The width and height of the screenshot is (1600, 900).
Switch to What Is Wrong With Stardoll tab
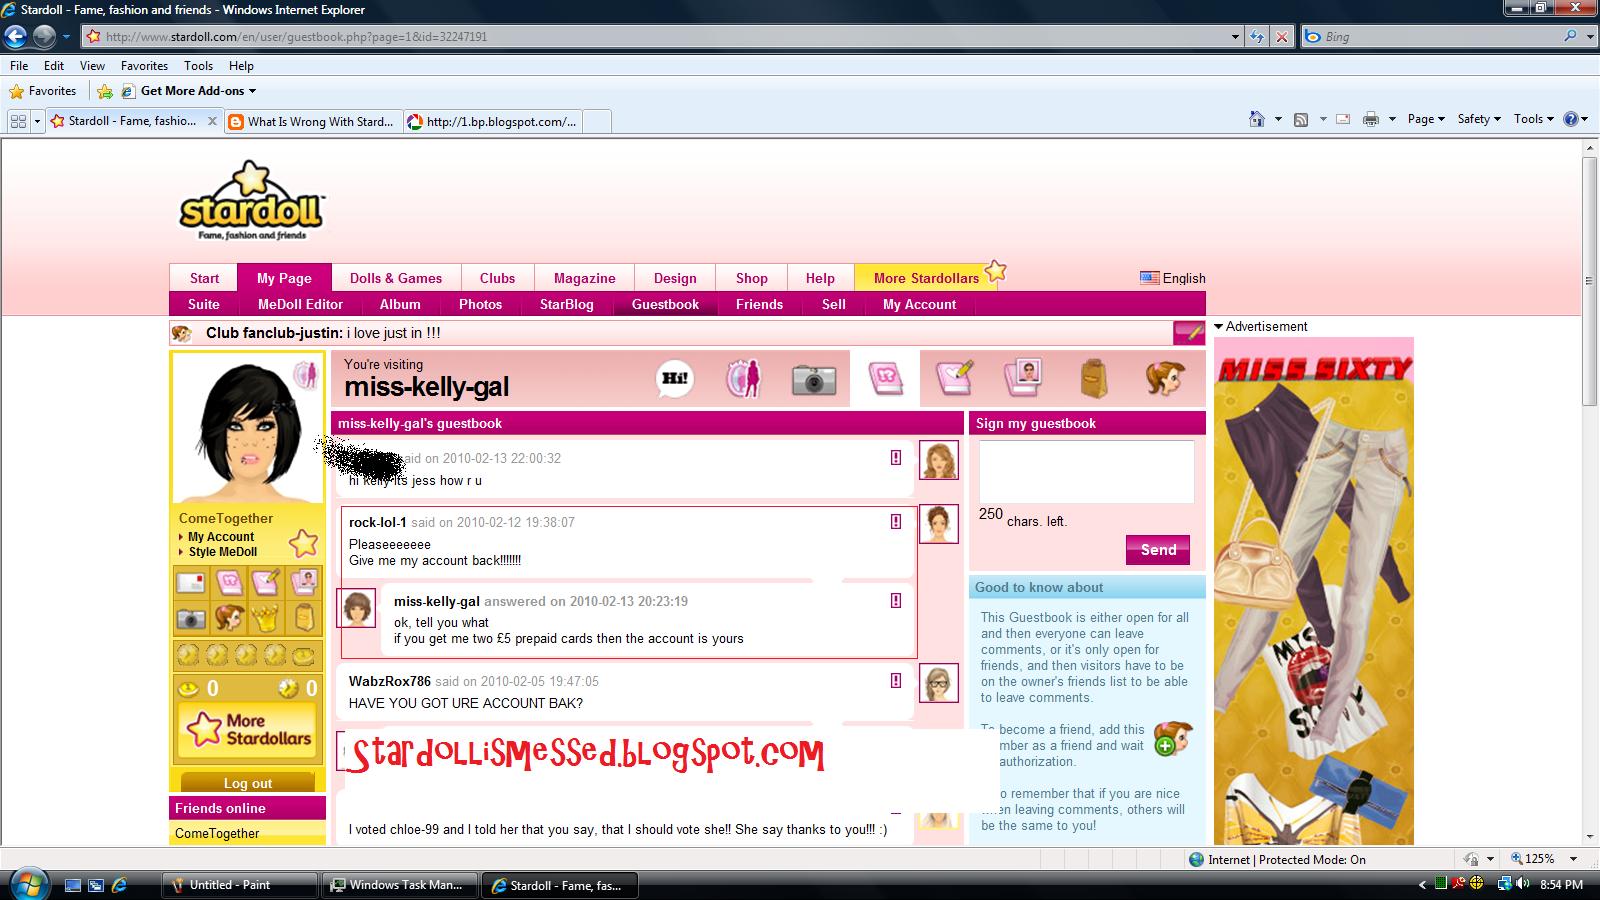click(312, 122)
